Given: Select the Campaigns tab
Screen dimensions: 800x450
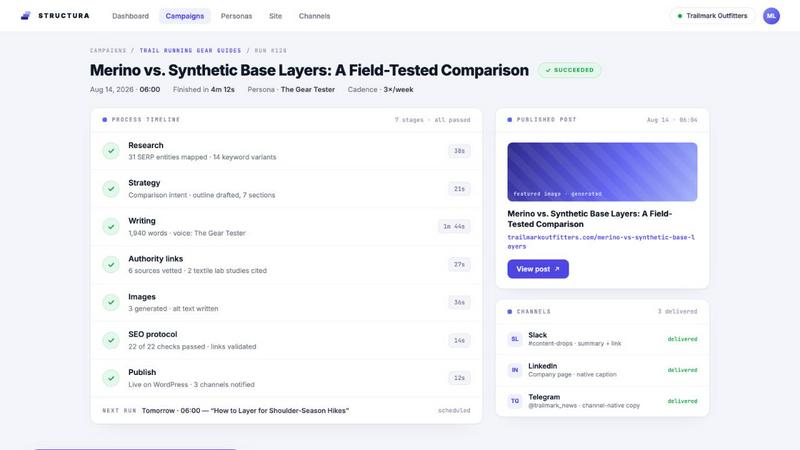Looking at the screenshot, I should (185, 16).
